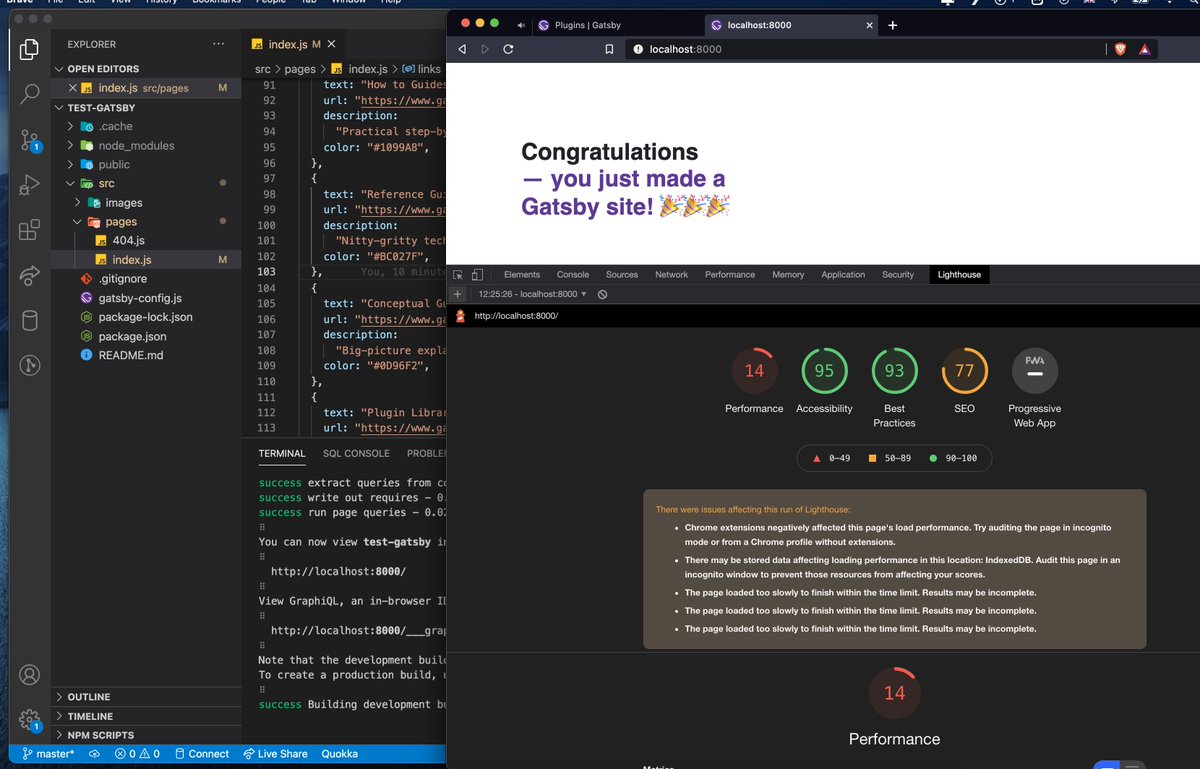This screenshot has width=1200, height=769.
Task: Click the tab audio speaker icon
Action: click(522, 25)
